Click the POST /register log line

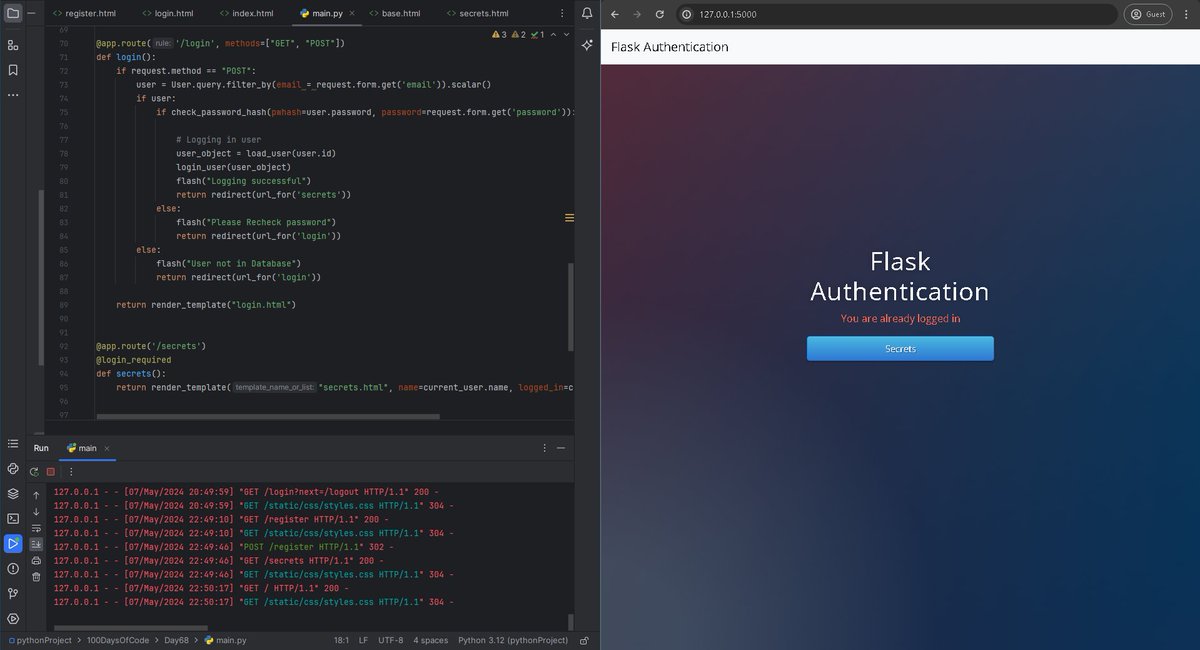(x=224, y=547)
